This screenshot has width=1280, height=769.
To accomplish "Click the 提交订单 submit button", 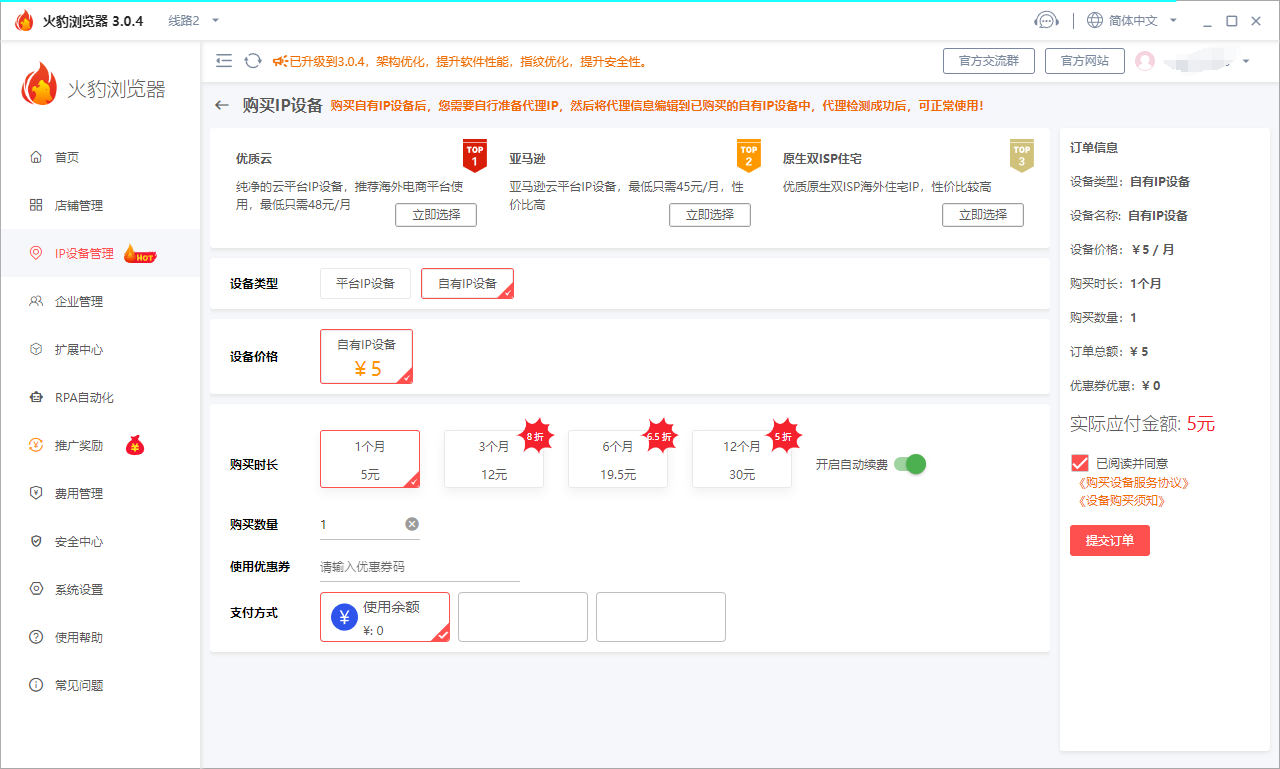I will pyautogui.click(x=1109, y=540).
